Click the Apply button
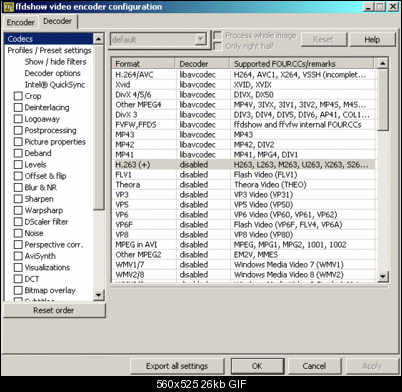The image size is (402, 392). pos(372,366)
